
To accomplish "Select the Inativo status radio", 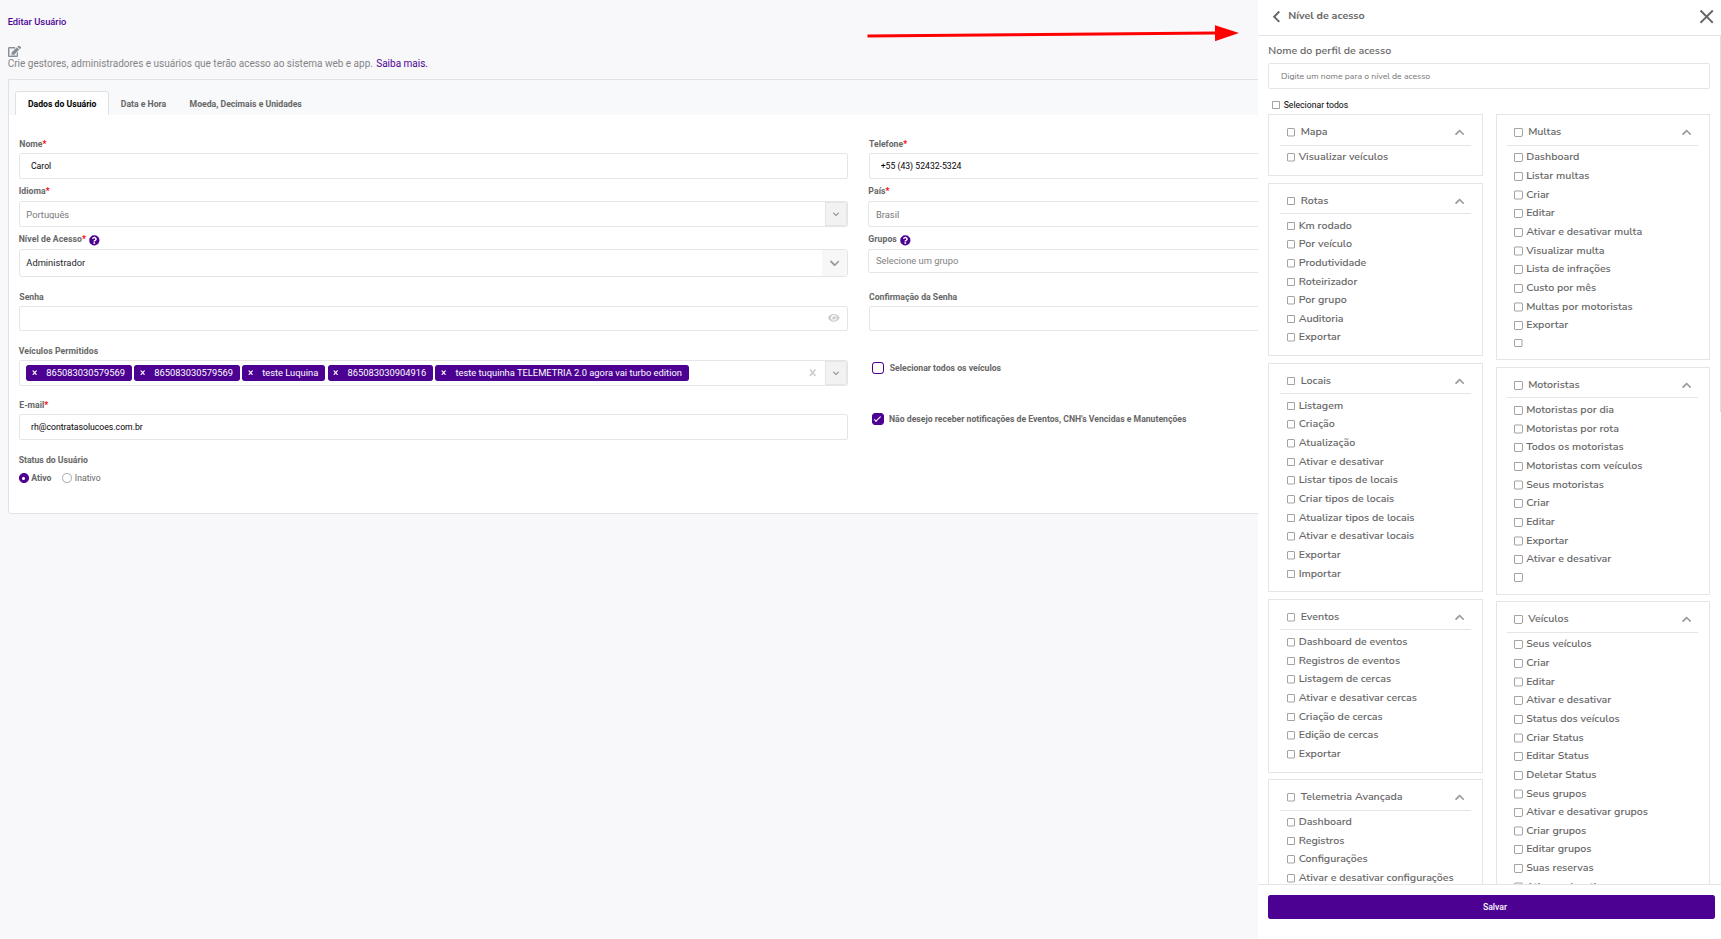I will coord(67,478).
